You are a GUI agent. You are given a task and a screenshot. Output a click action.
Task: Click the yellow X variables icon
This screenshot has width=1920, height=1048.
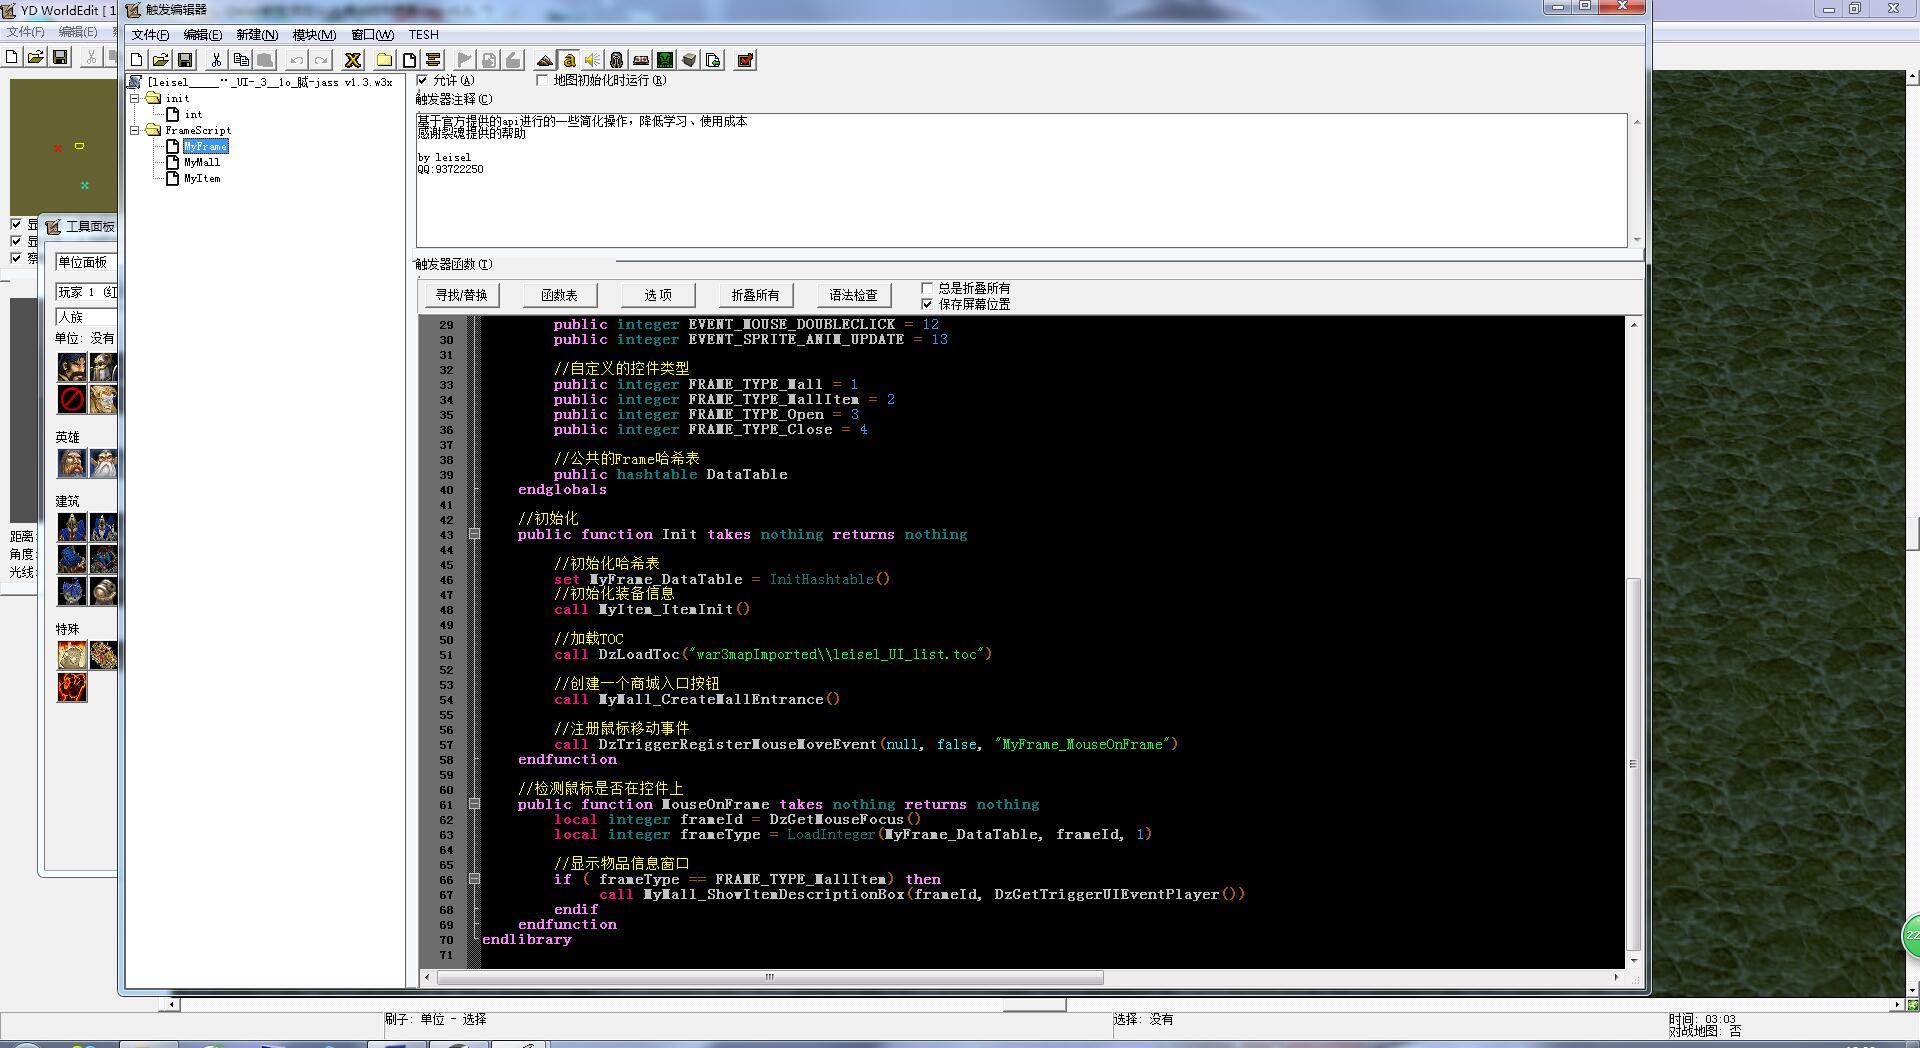click(352, 60)
